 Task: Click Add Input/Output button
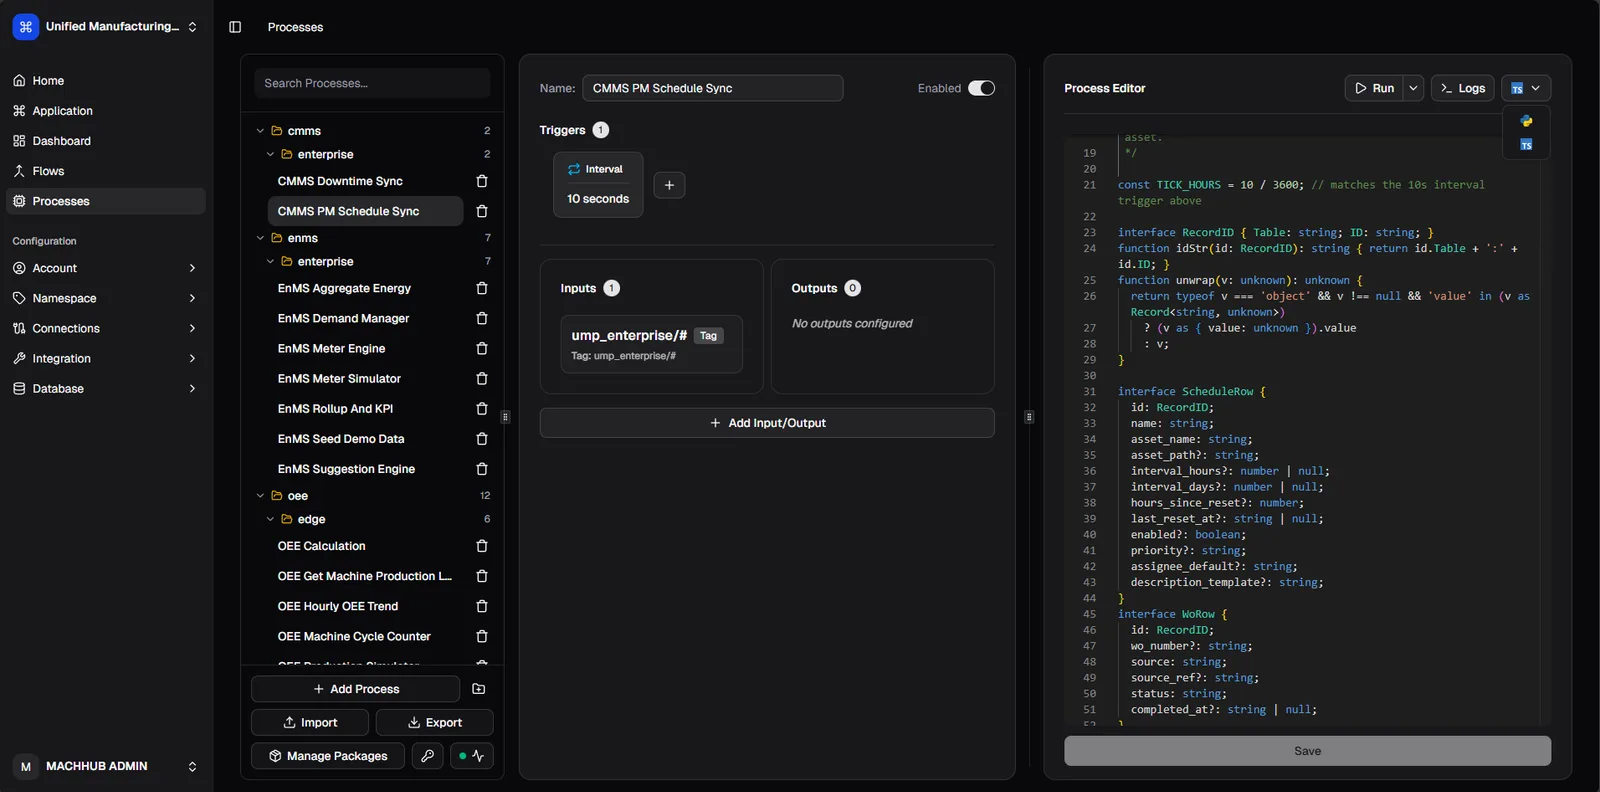coord(767,423)
